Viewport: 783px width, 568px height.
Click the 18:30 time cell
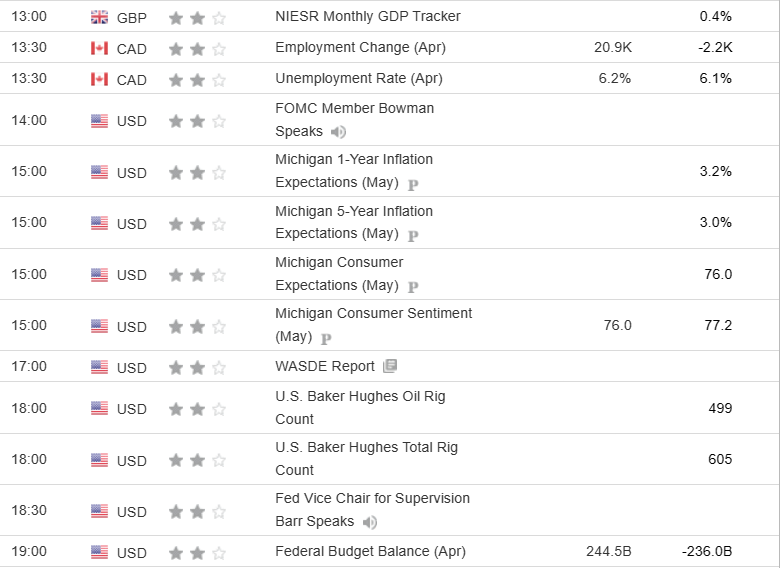[29, 511]
